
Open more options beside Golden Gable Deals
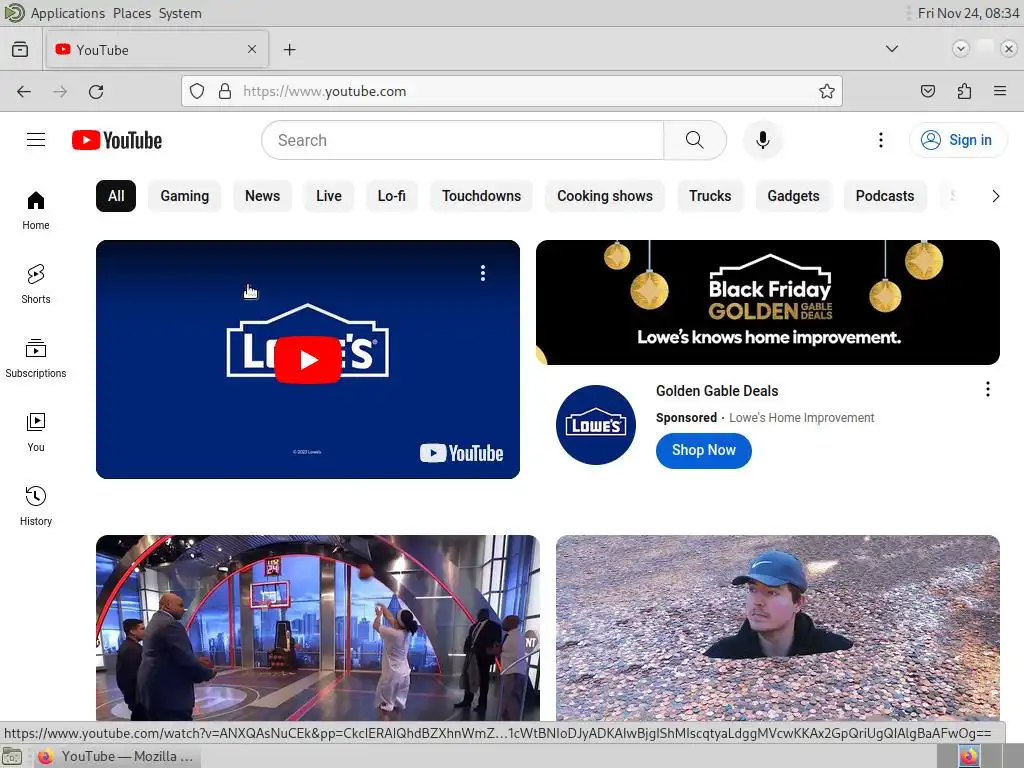(987, 389)
